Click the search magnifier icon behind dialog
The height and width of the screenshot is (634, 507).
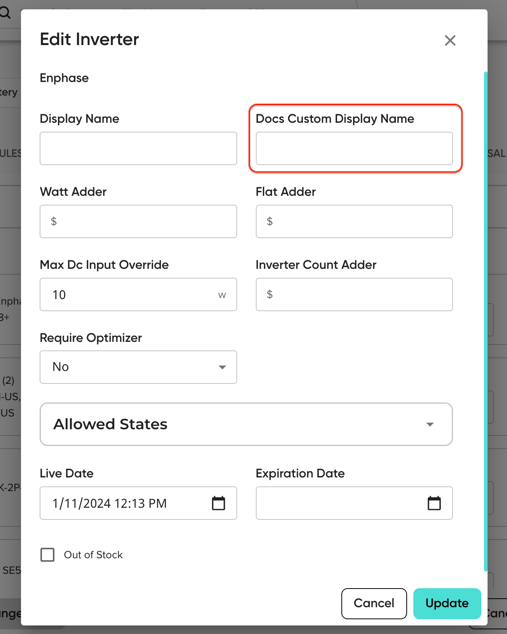(5, 12)
